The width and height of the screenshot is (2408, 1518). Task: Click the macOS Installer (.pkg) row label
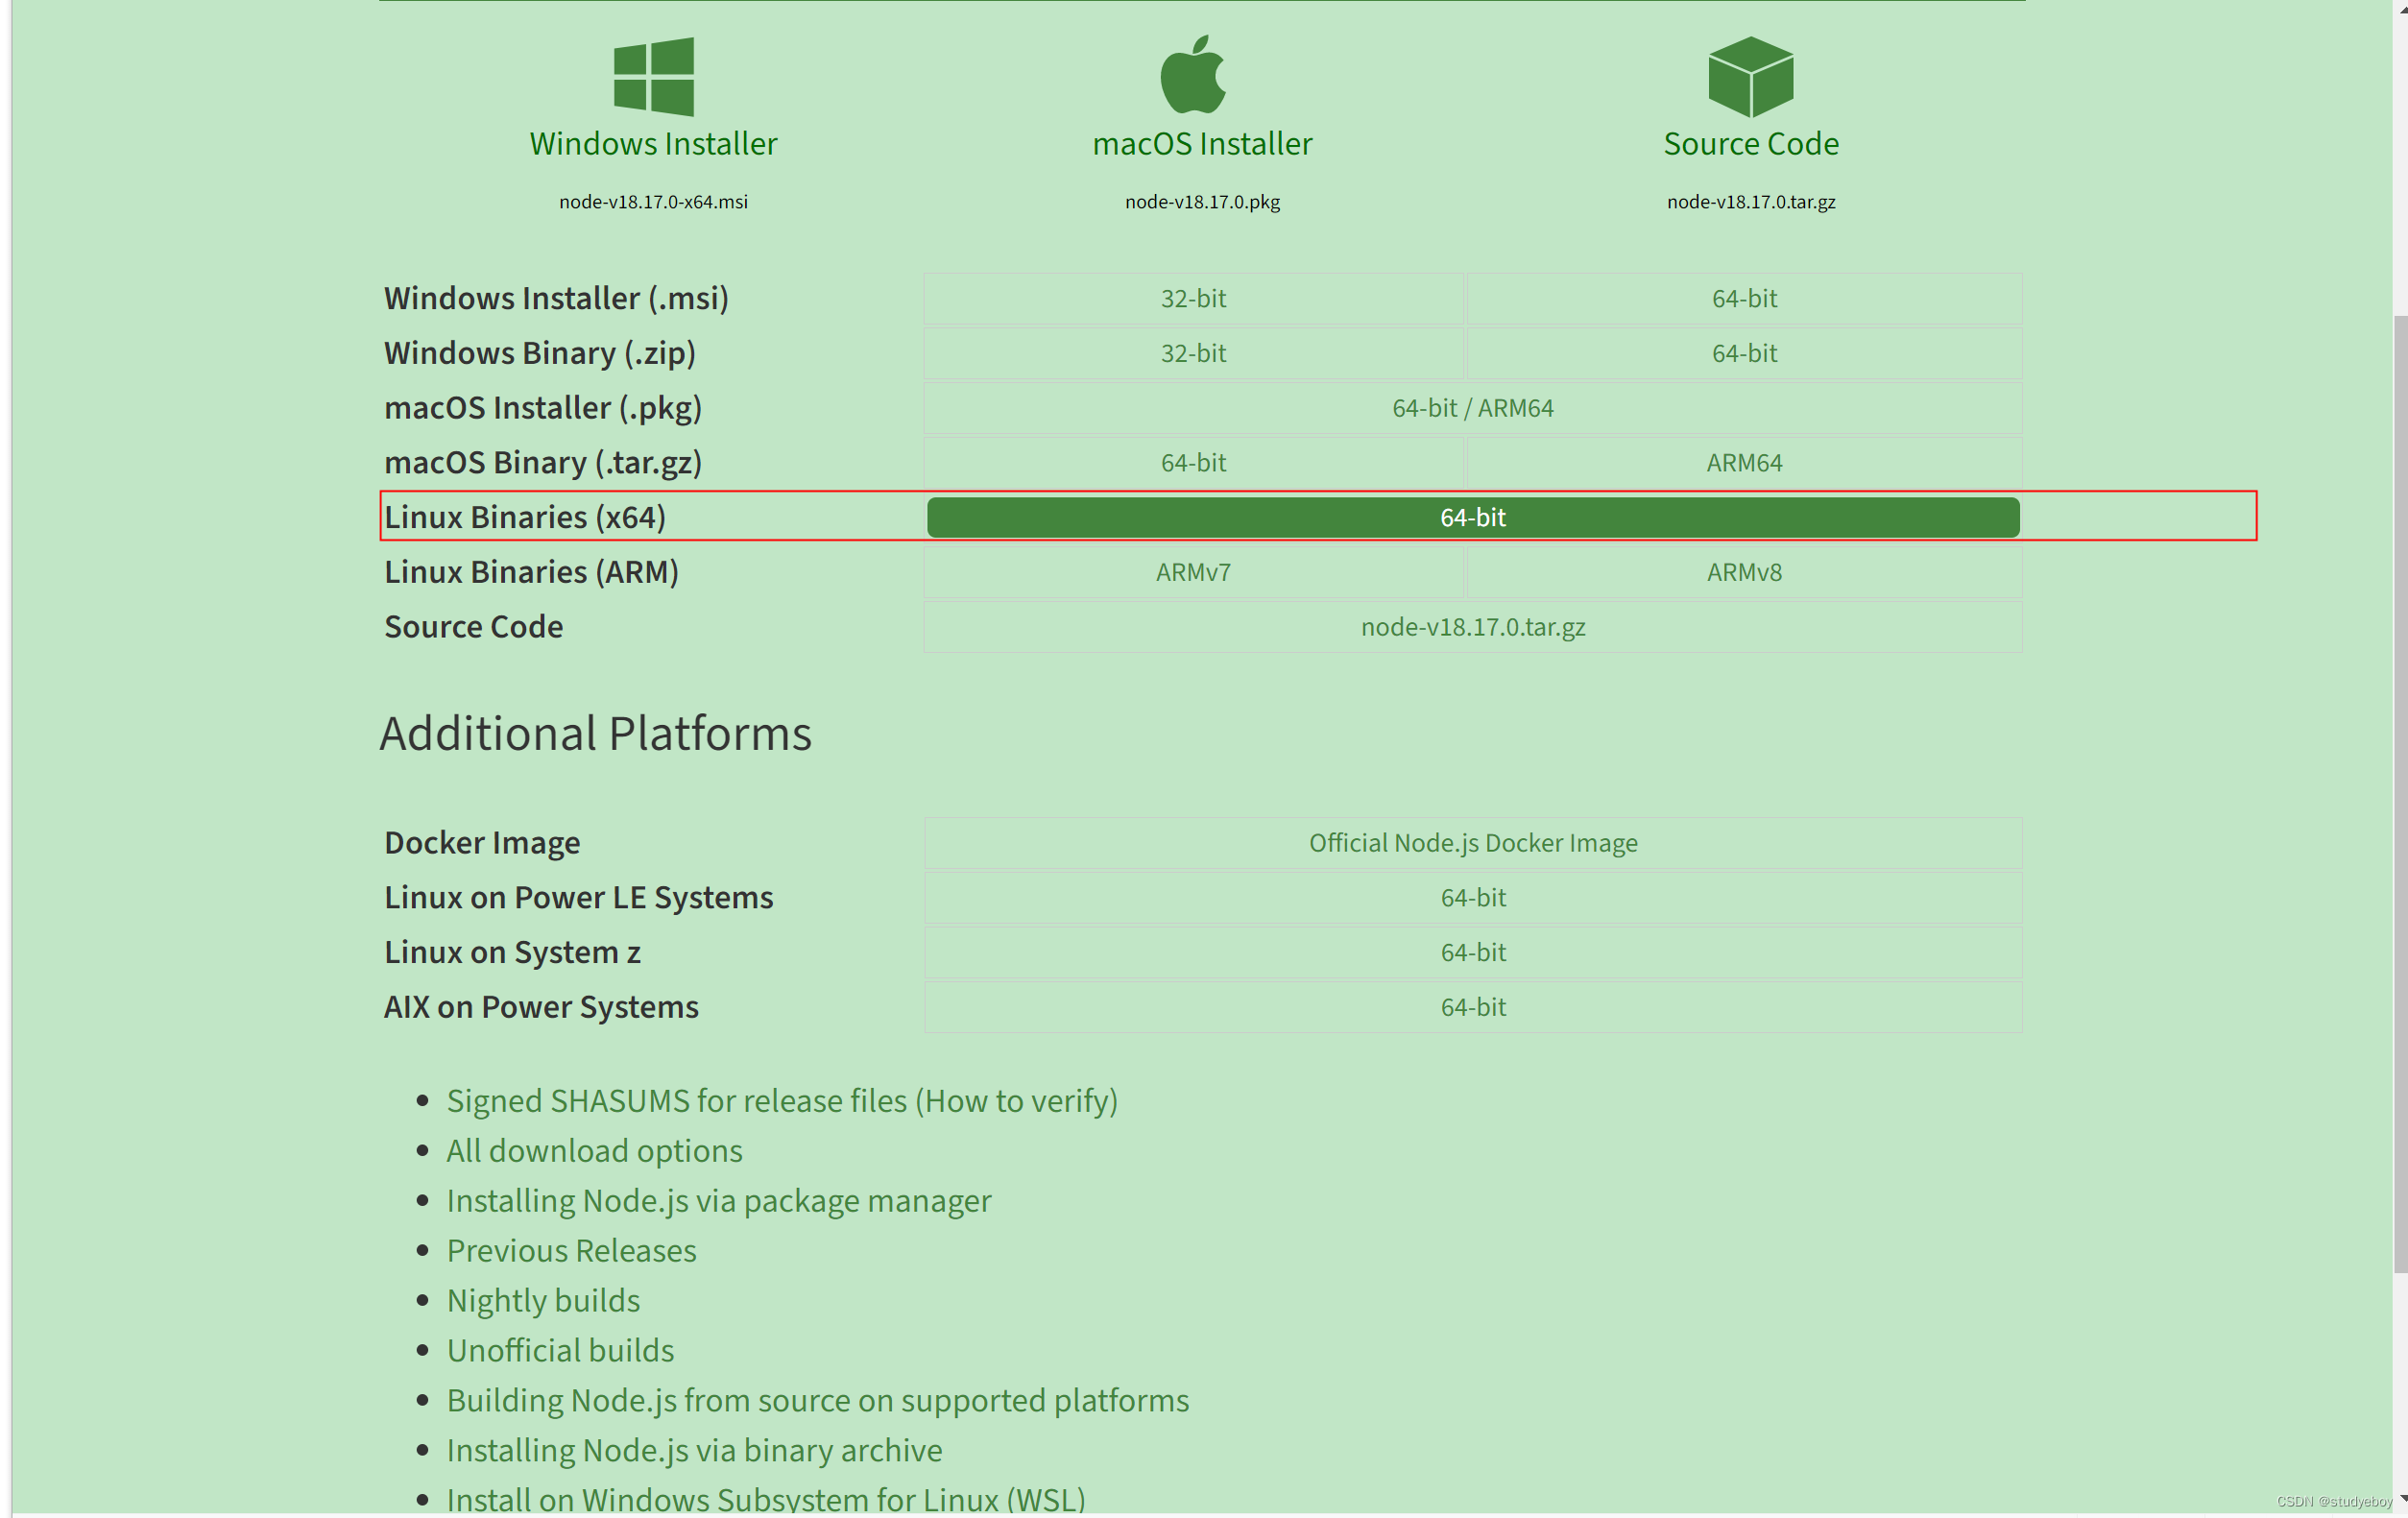pos(543,408)
